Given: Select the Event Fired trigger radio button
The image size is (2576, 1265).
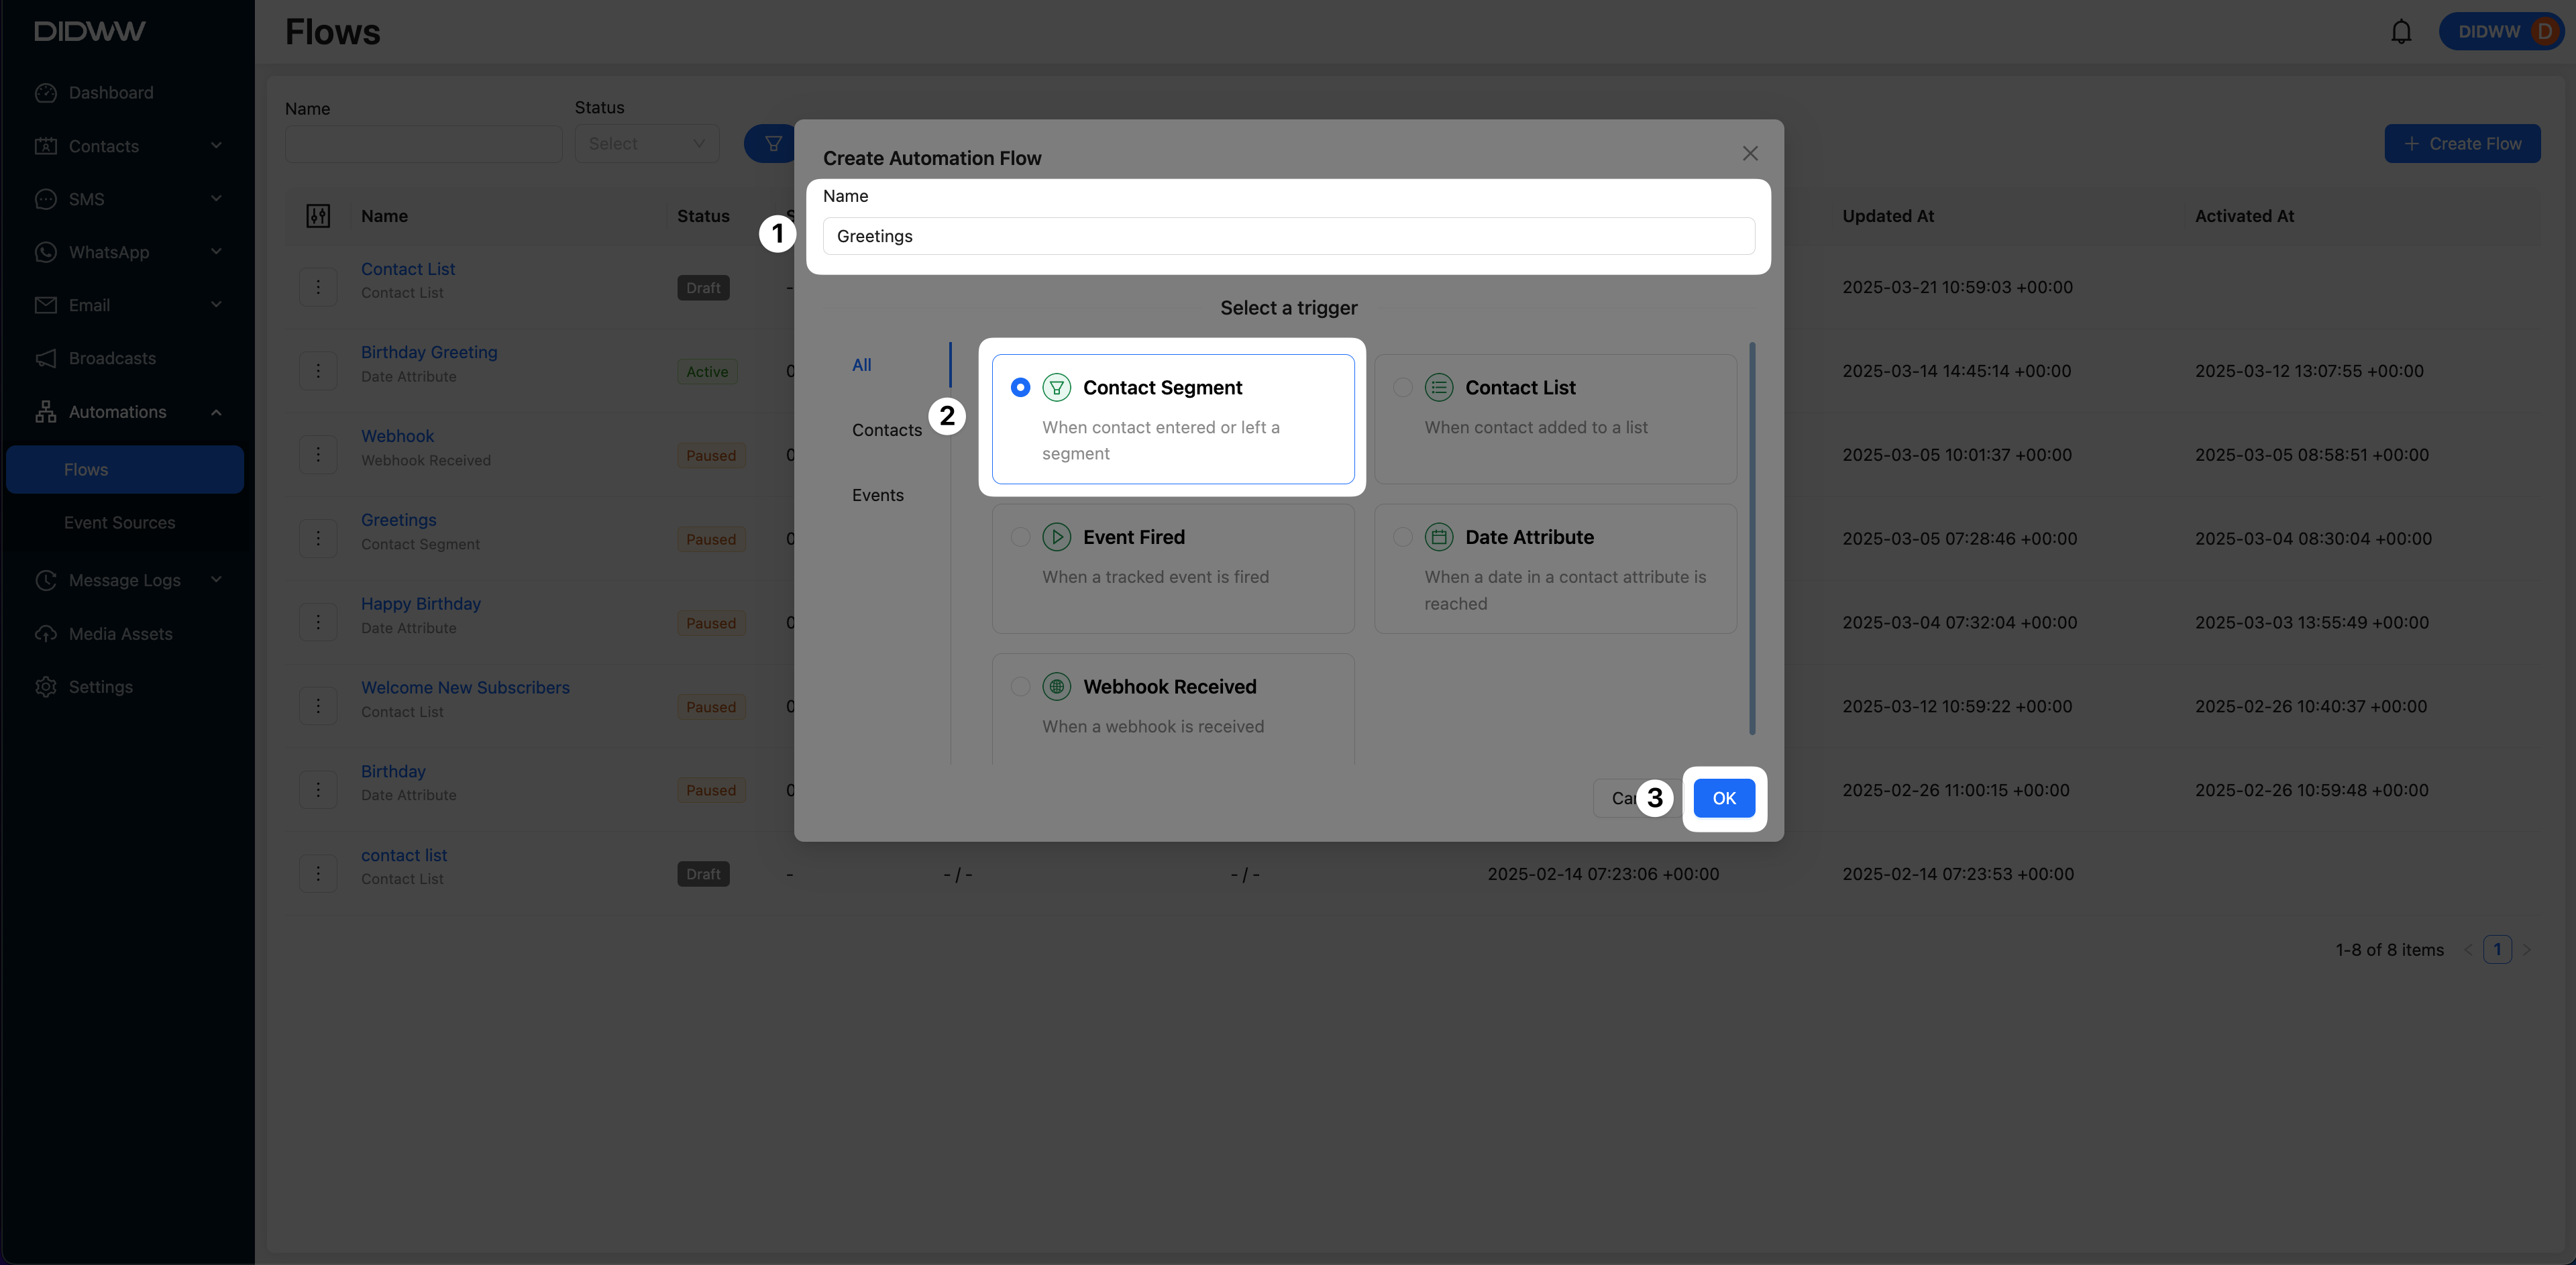Looking at the screenshot, I should coord(1020,538).
